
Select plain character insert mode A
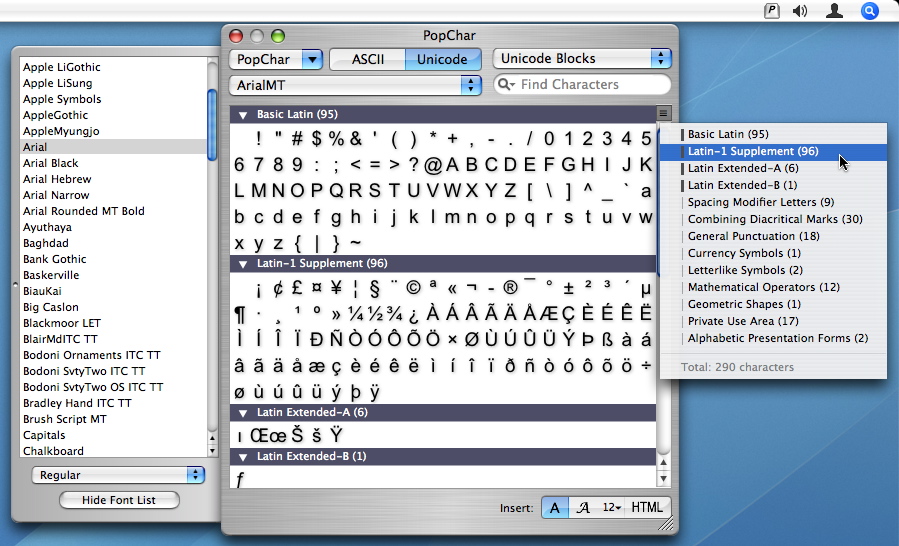[x=554, y=508]
